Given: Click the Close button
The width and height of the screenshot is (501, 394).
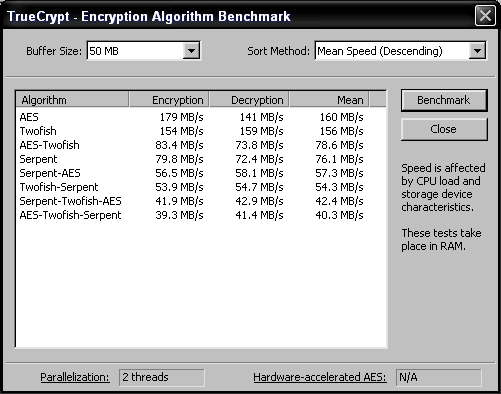Looking at the screenshot, I should pos(444,129).
